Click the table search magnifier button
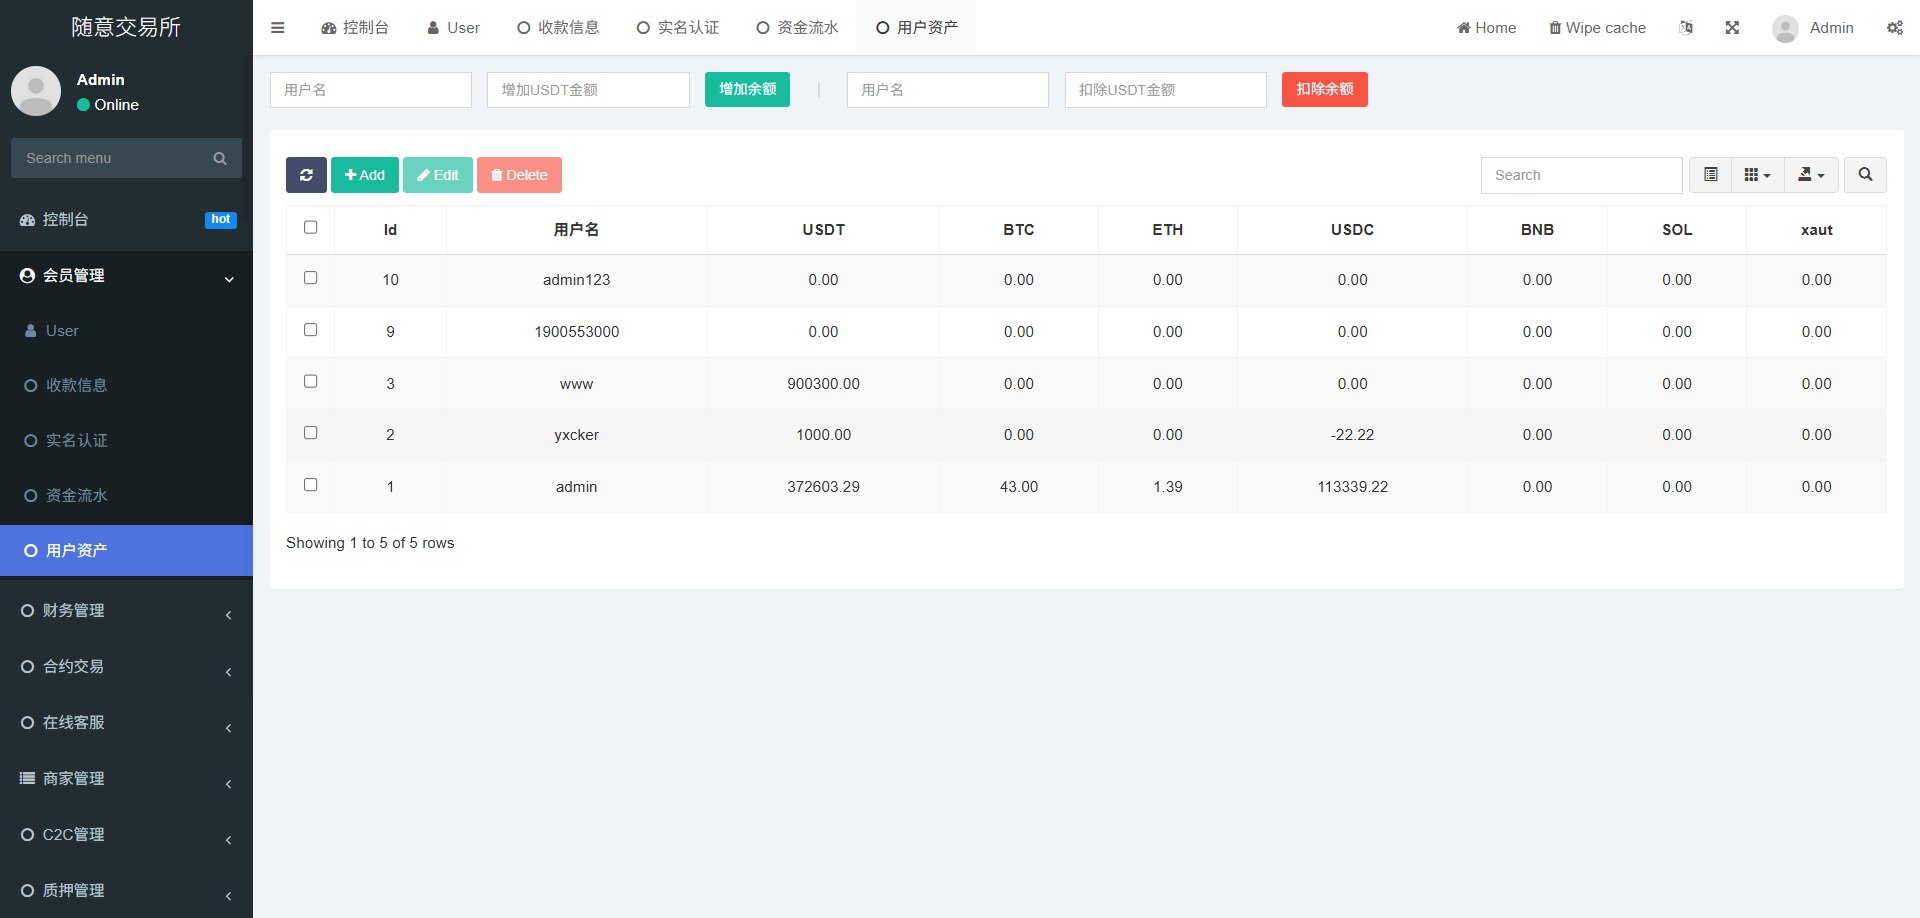The image size is (1920, 918). pyautogui.click(x=1865, y=175)
